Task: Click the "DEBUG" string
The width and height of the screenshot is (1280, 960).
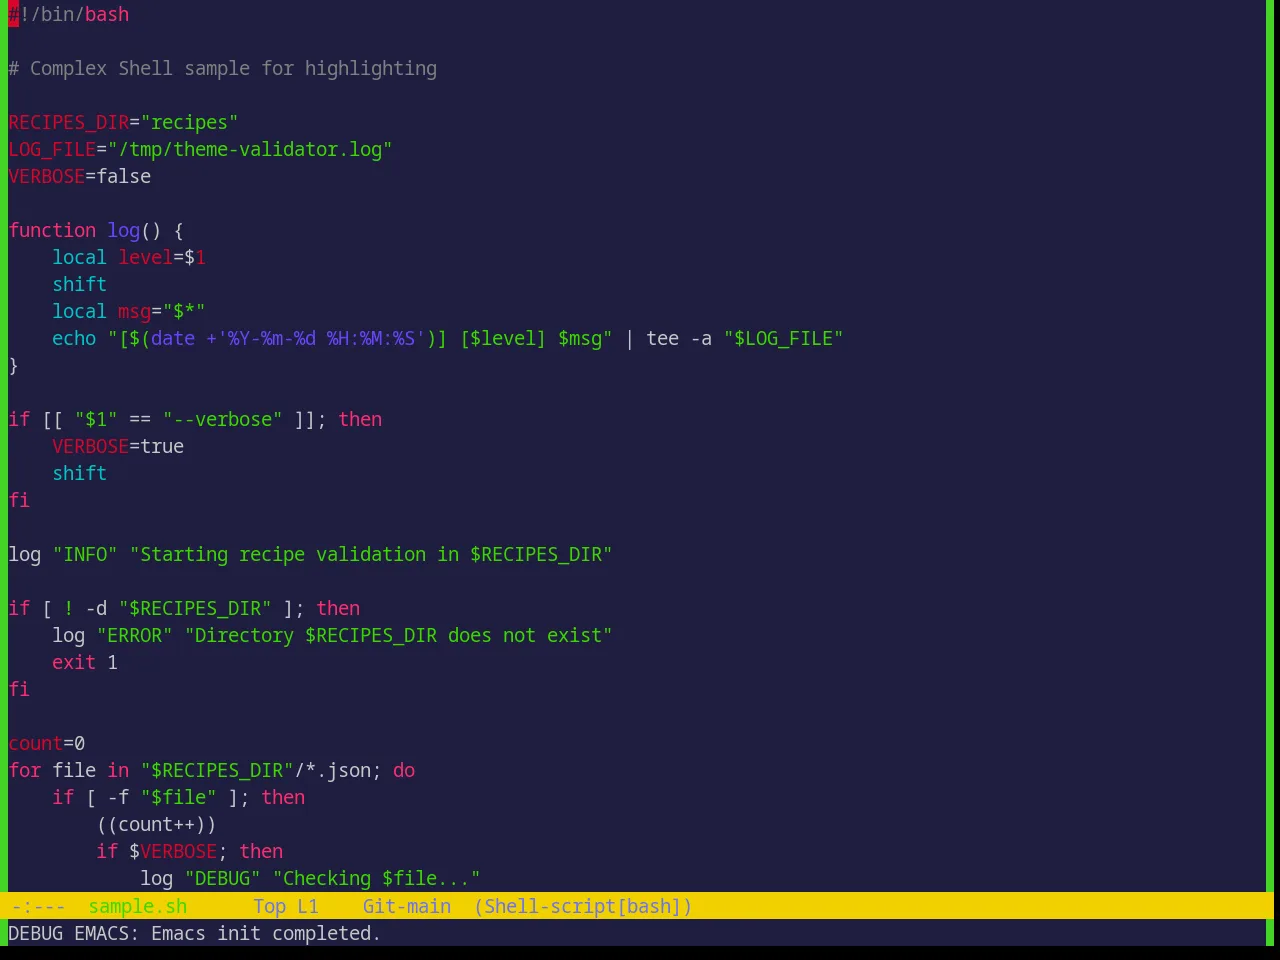Action: (222, 878)
